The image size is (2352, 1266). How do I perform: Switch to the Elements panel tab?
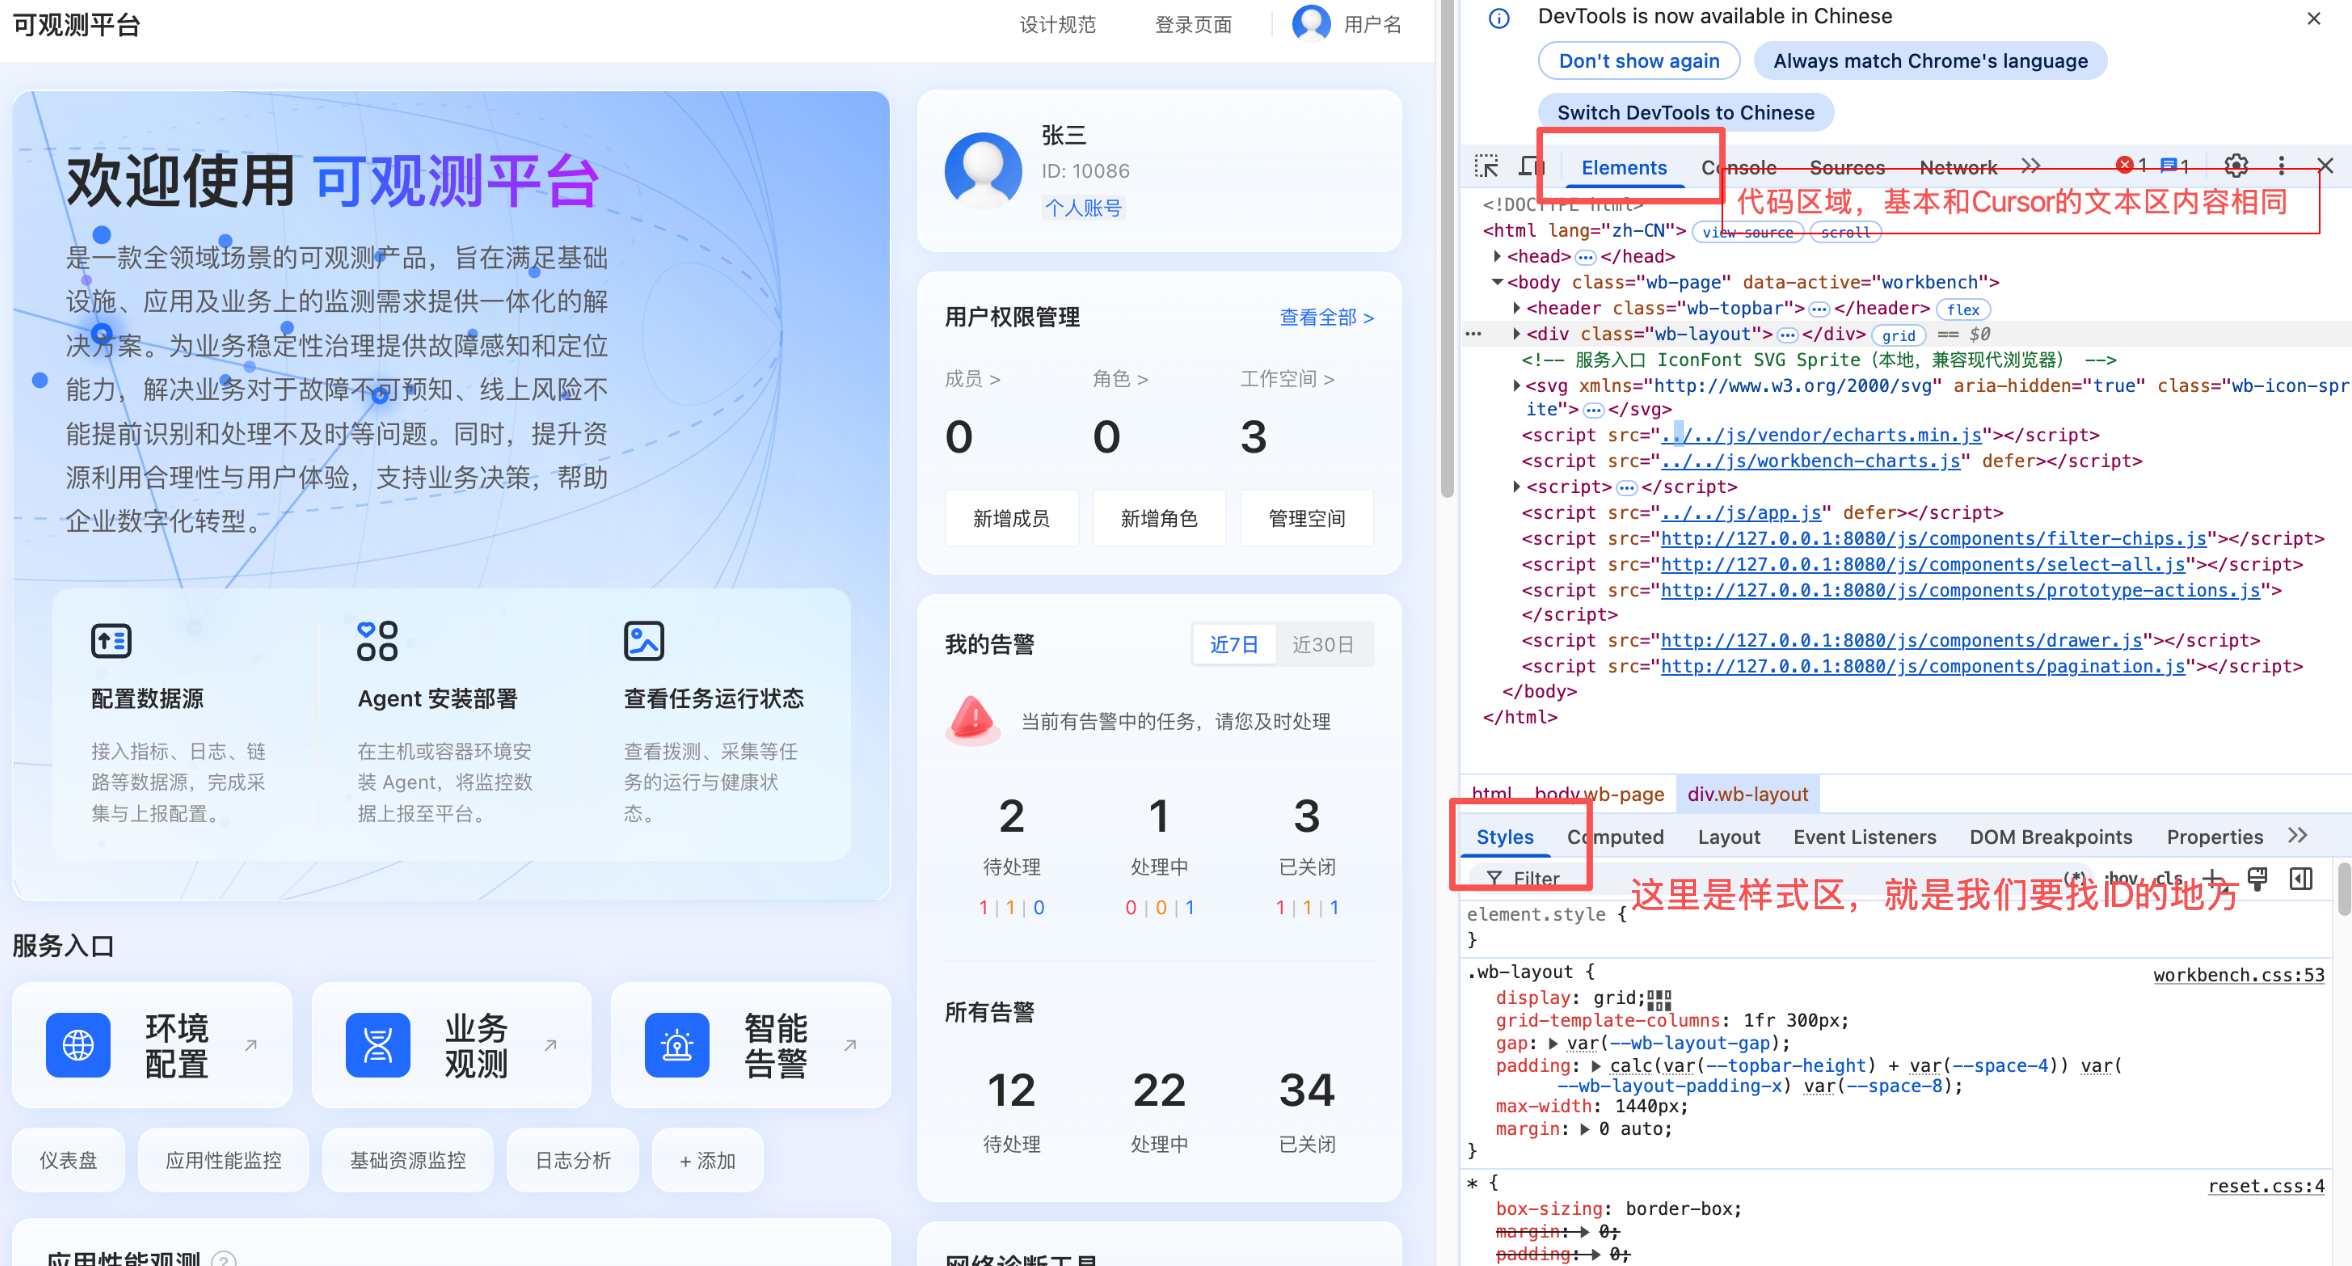(x=1624, y=167)
